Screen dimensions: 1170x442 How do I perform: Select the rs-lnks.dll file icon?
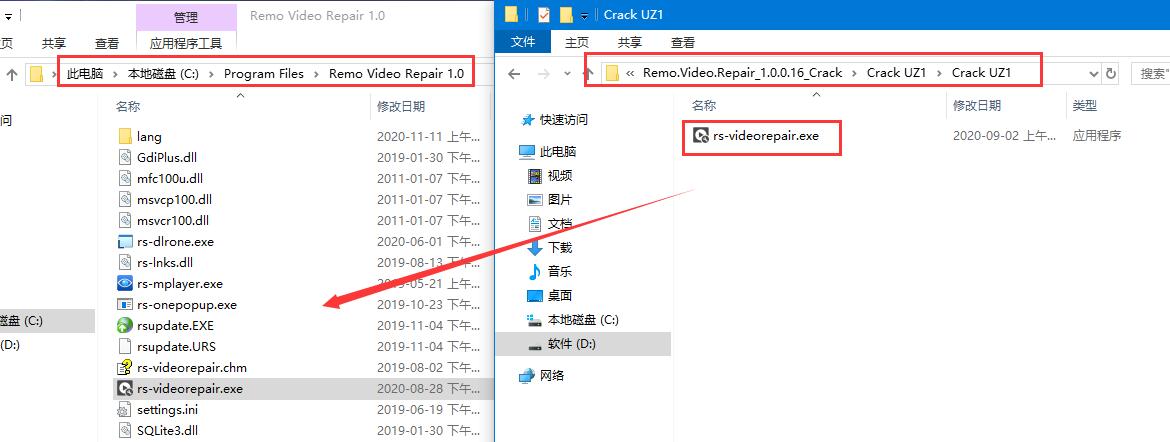[125, 263]
